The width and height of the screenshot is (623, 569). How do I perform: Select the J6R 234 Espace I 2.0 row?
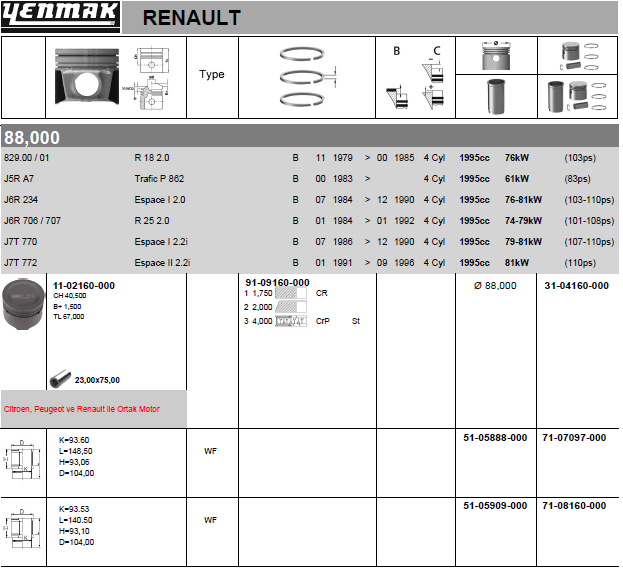point(310,199)
